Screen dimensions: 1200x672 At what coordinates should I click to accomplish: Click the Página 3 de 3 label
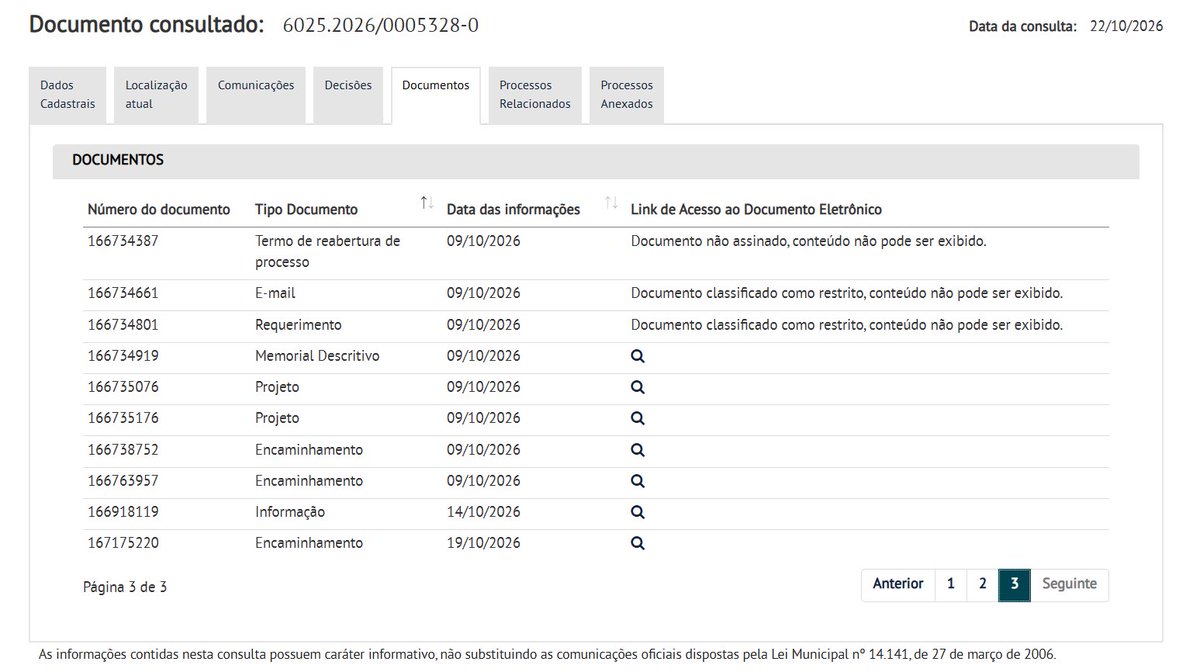pyautogui.click(x=125, y=587)
